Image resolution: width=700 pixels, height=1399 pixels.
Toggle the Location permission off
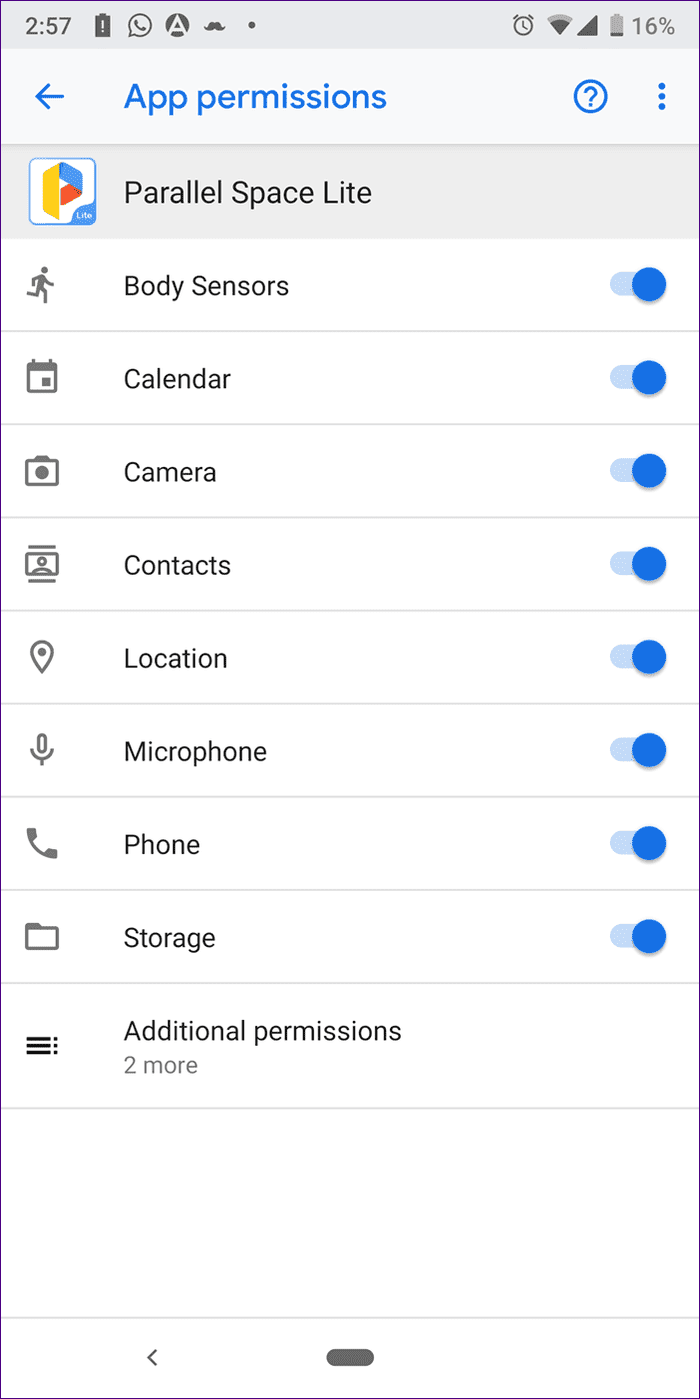click(x=637, y=657)
